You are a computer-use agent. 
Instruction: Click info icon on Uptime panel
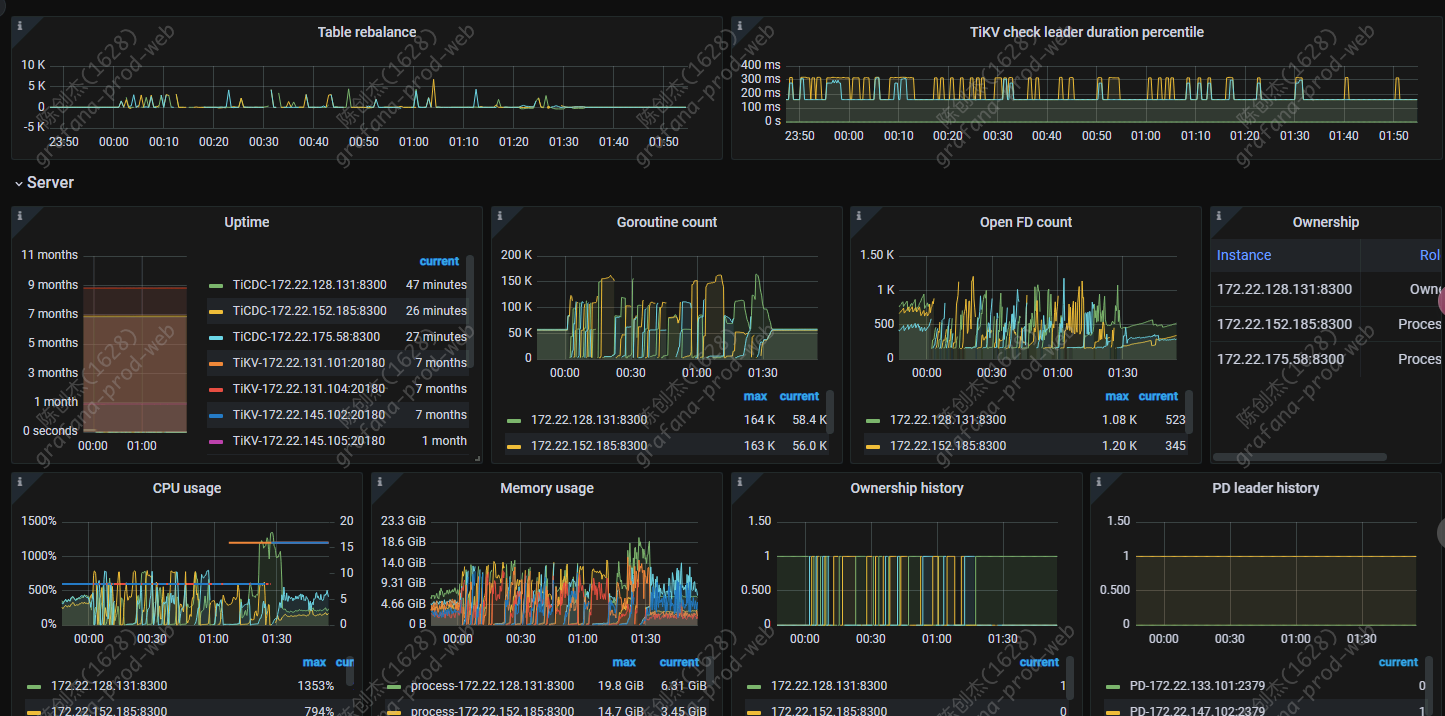pyautogui.click(x=19, y=214)
